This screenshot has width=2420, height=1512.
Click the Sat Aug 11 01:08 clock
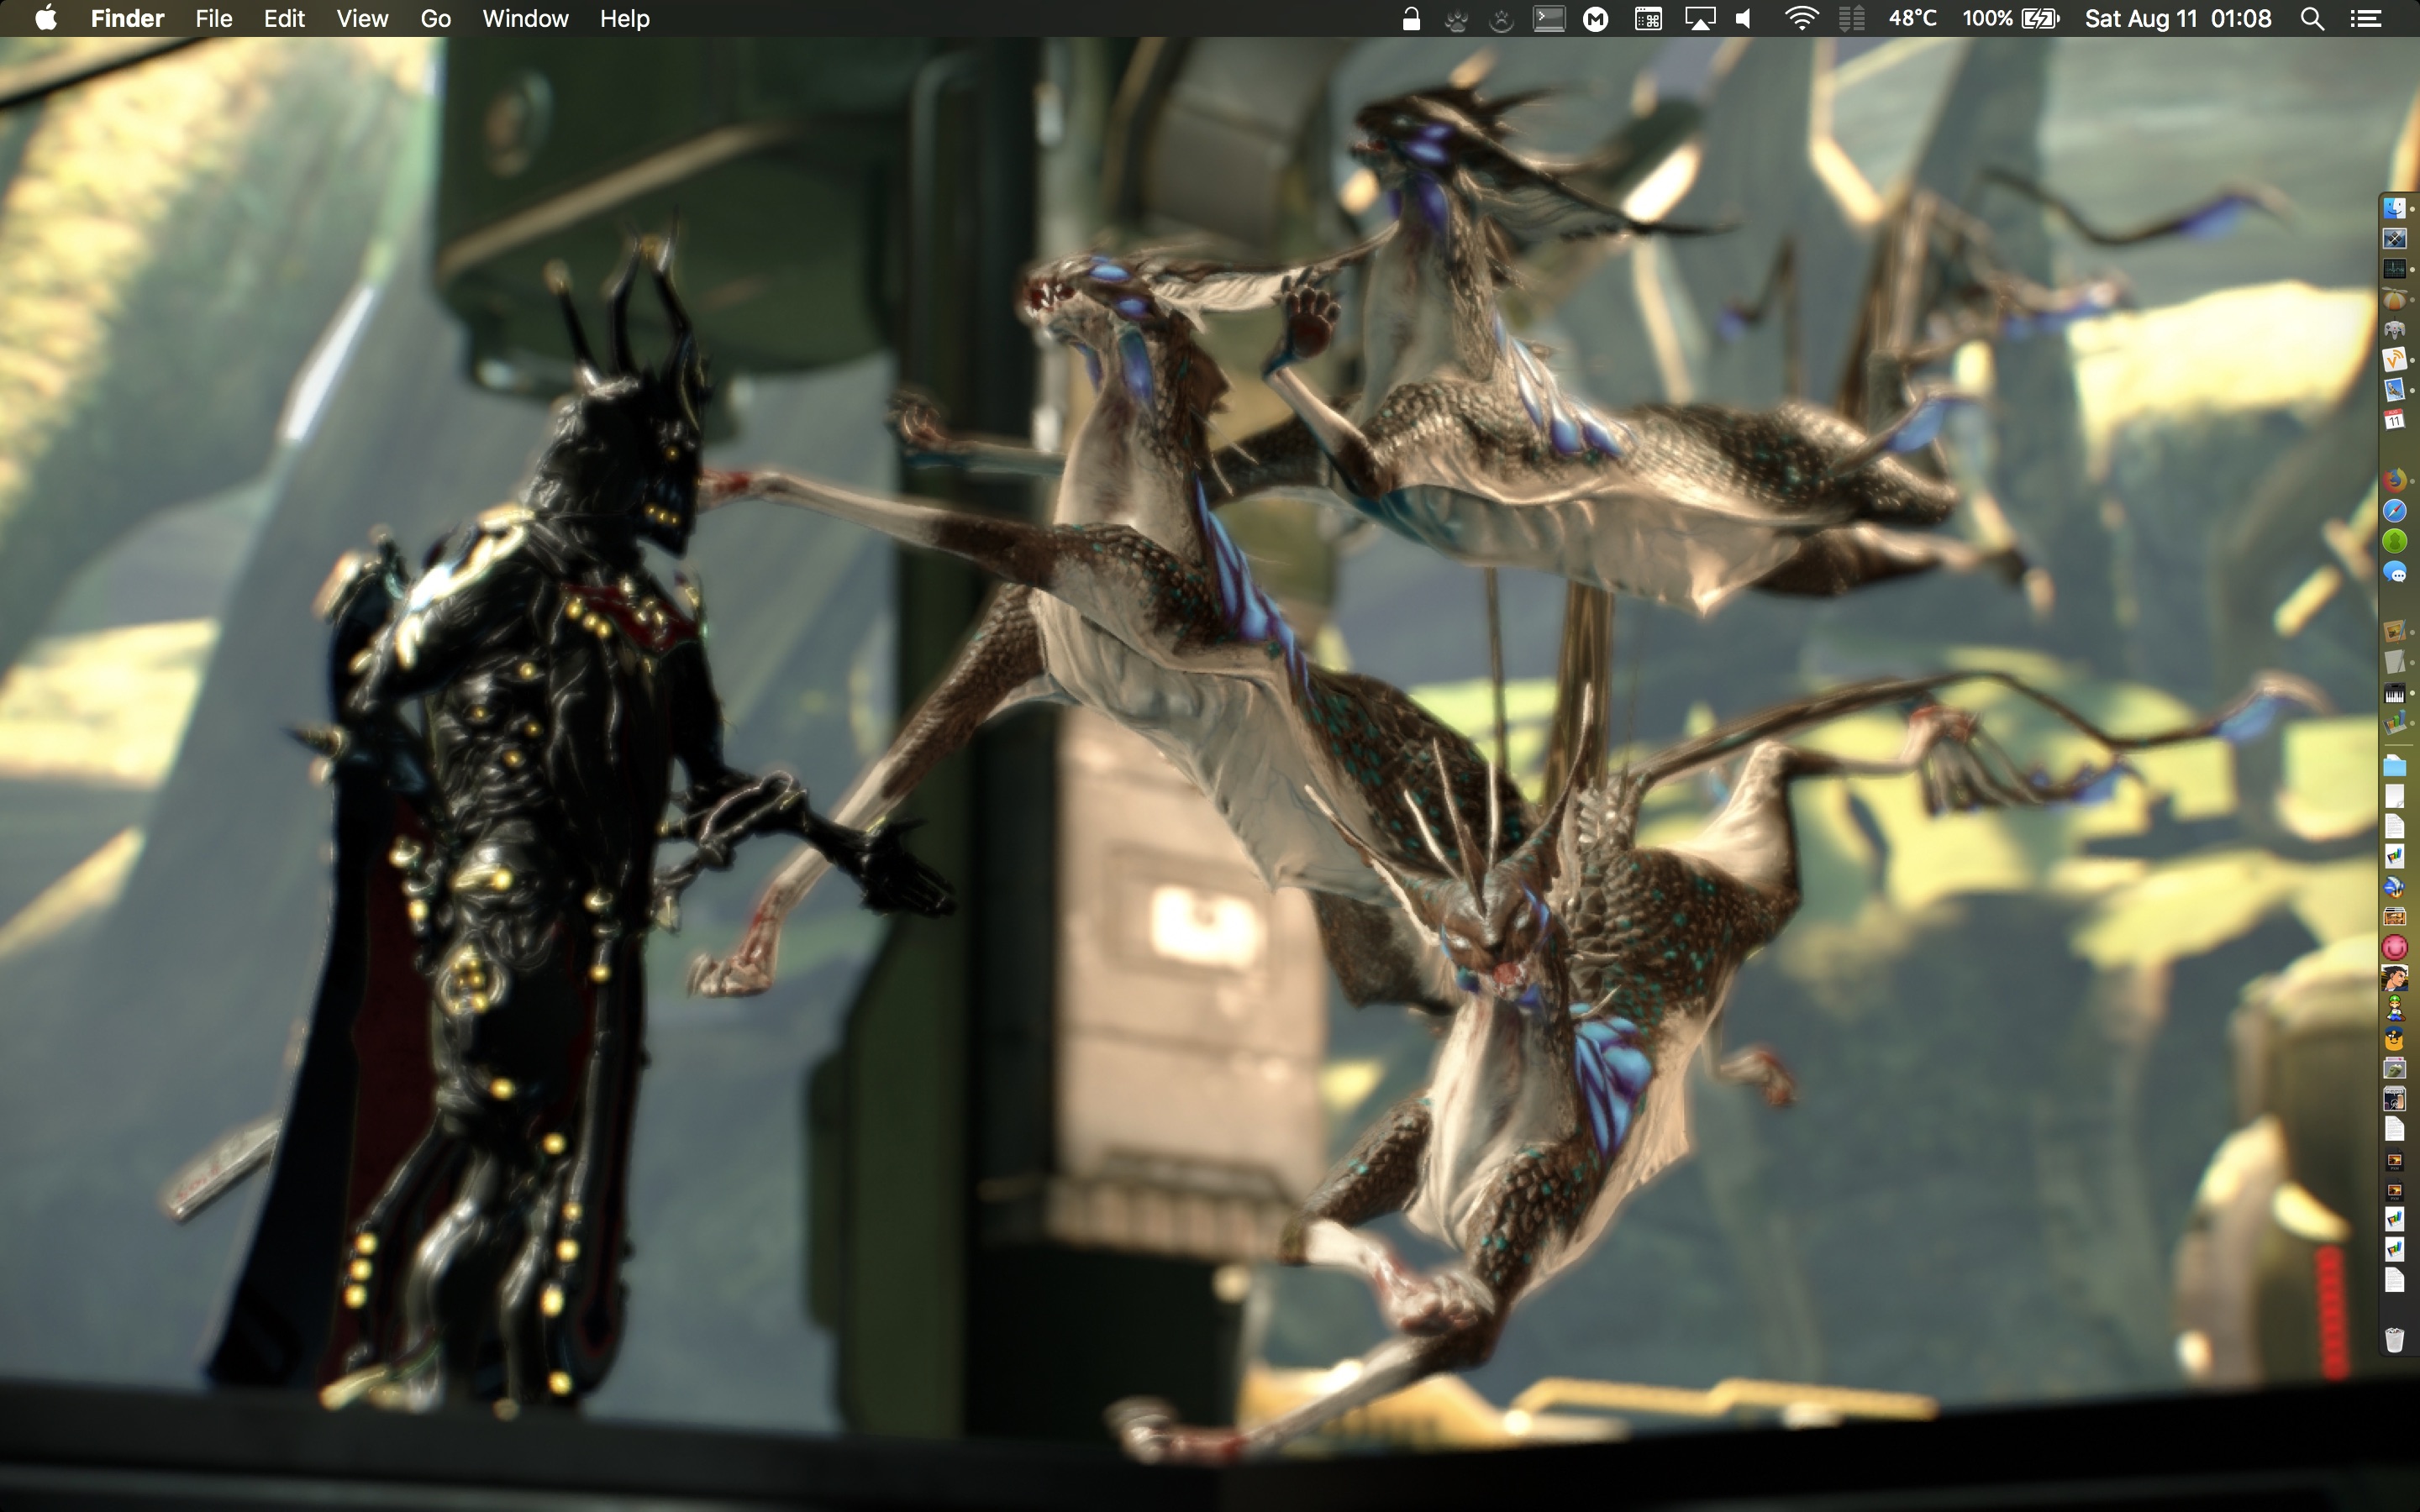point(2178,18)
